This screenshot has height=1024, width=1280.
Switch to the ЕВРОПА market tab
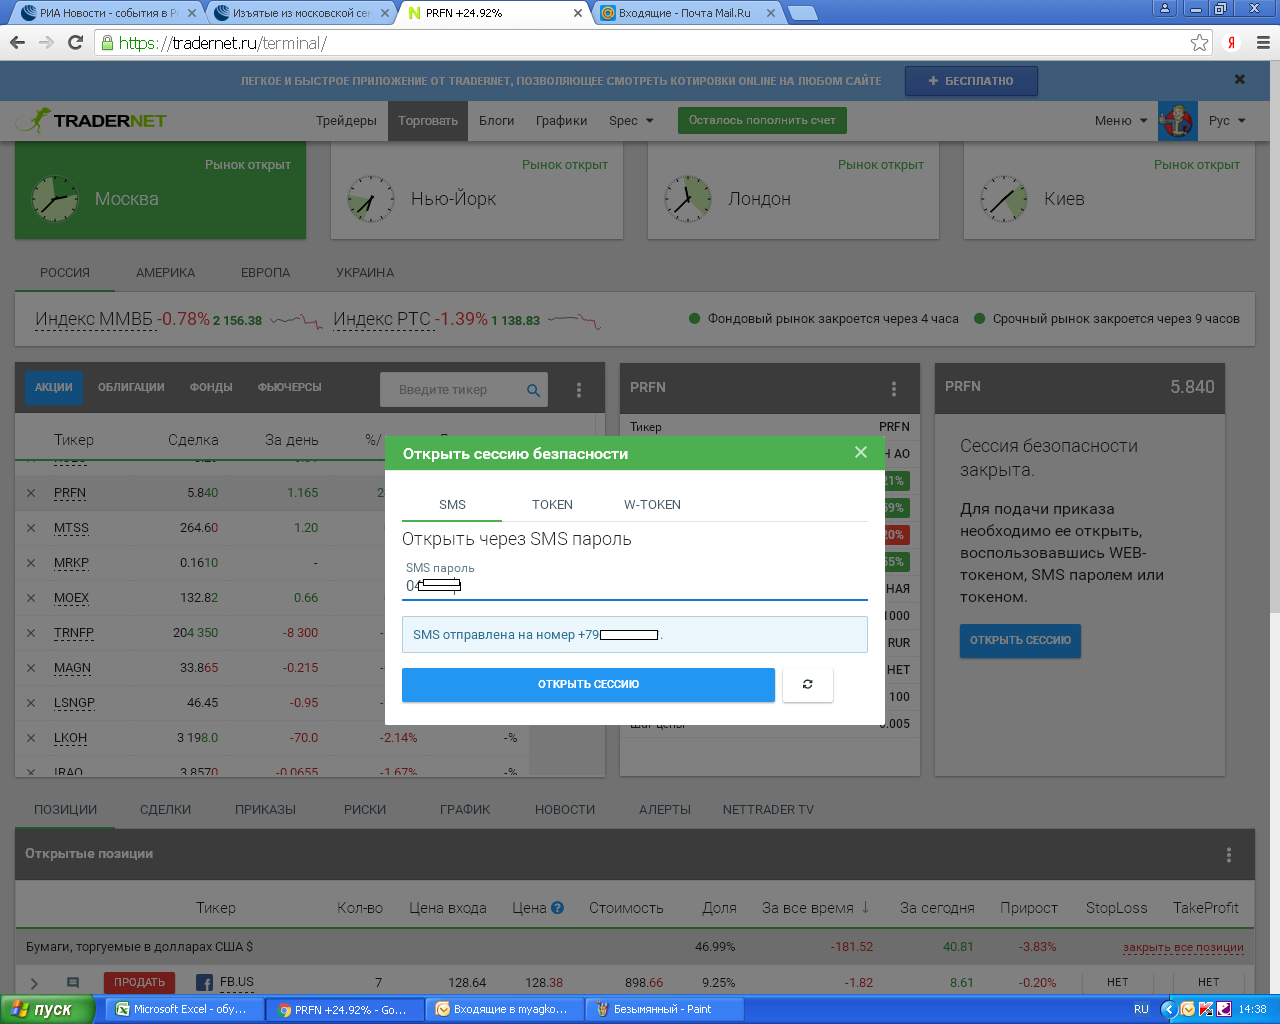pos(265,273)
